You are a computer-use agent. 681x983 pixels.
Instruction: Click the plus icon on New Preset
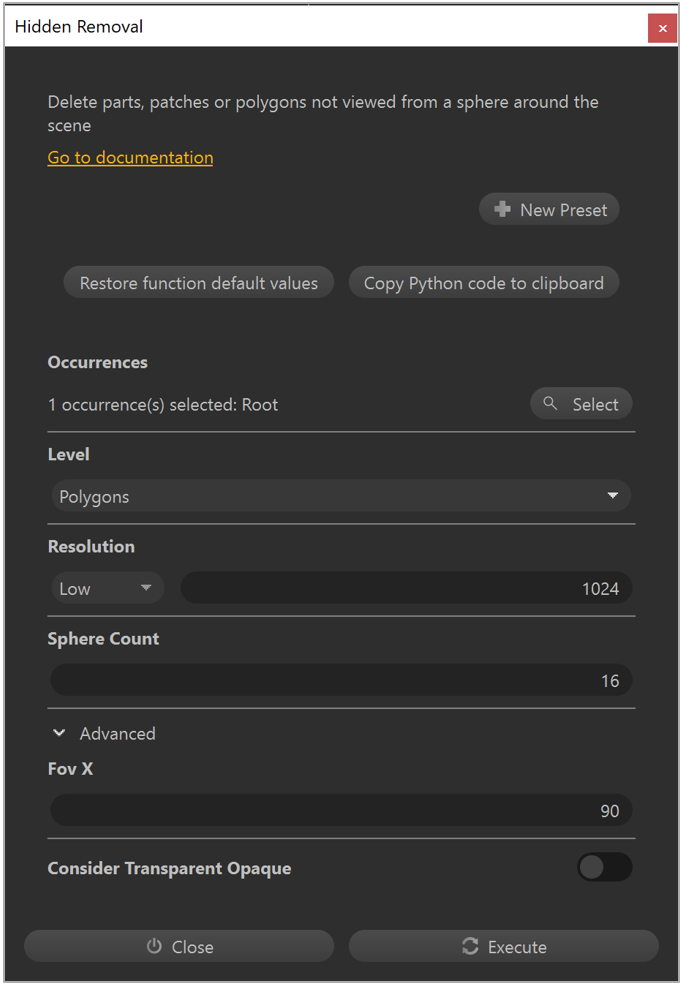point(502,210)
